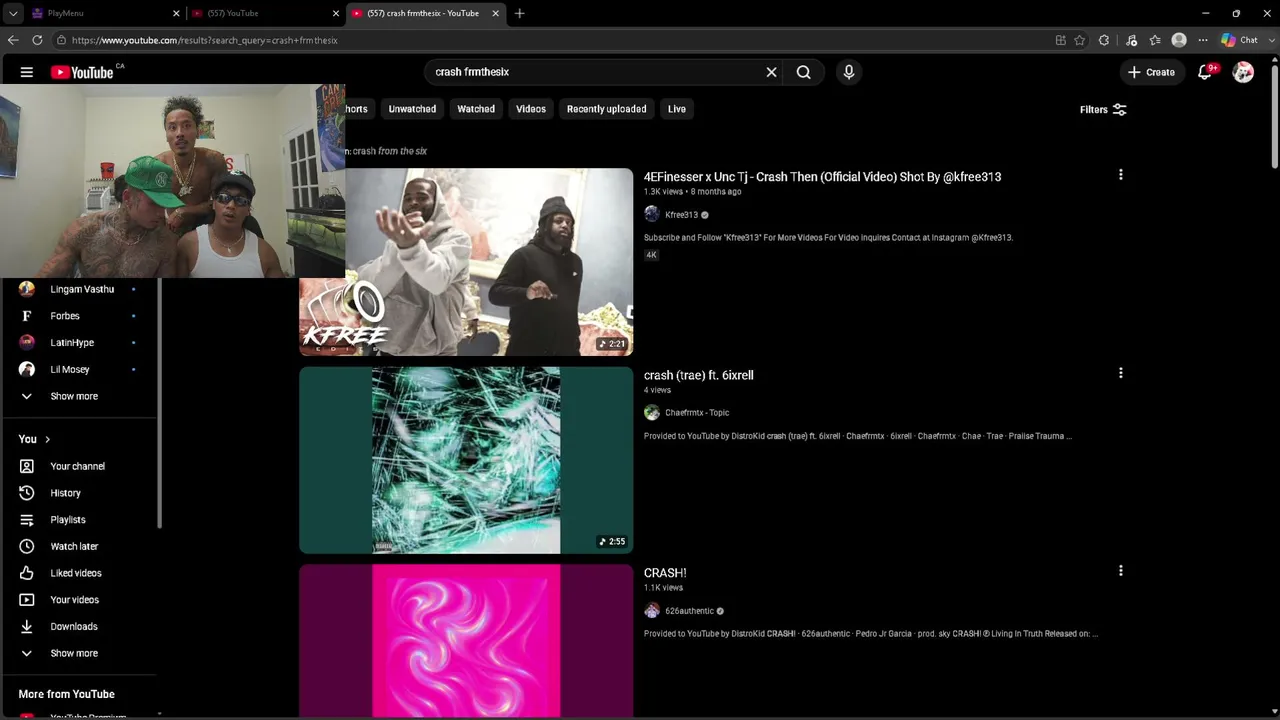Search instead for crash from the six
1280x720 pixels.
389,151
